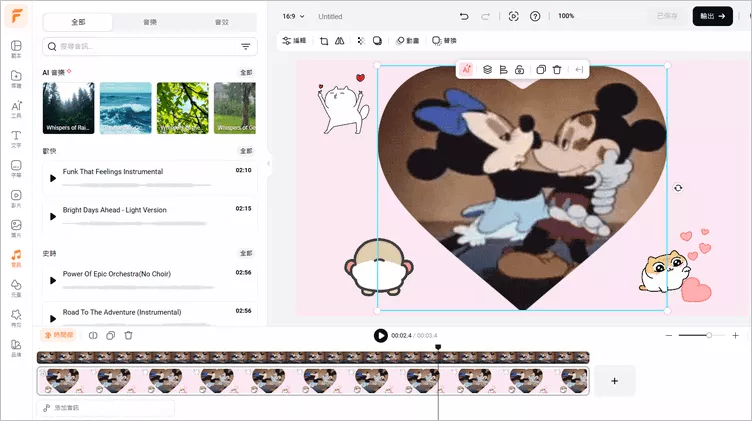Select the round hamster sticker on canvas
Screen dimensions: 752x421
[379, 266]
